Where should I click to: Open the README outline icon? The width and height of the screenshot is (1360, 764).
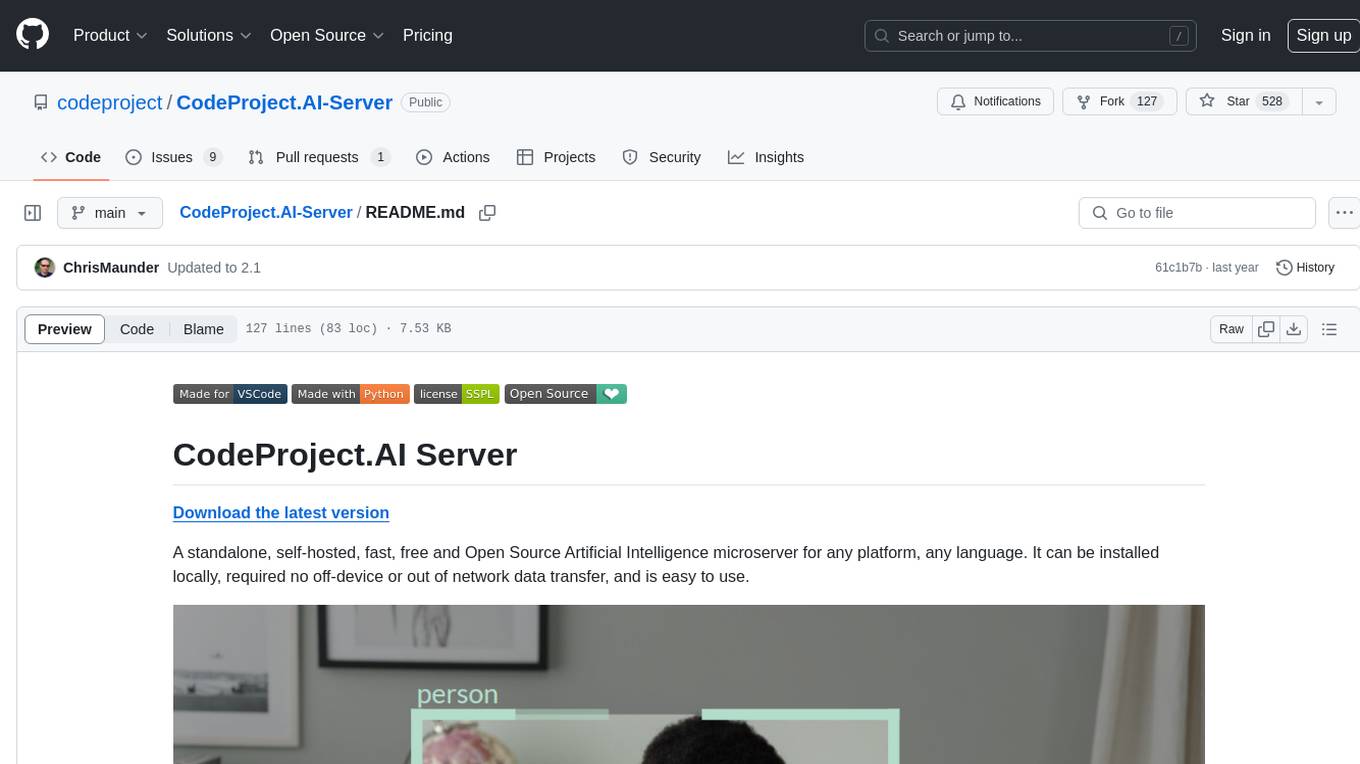tap(1329, 329)
